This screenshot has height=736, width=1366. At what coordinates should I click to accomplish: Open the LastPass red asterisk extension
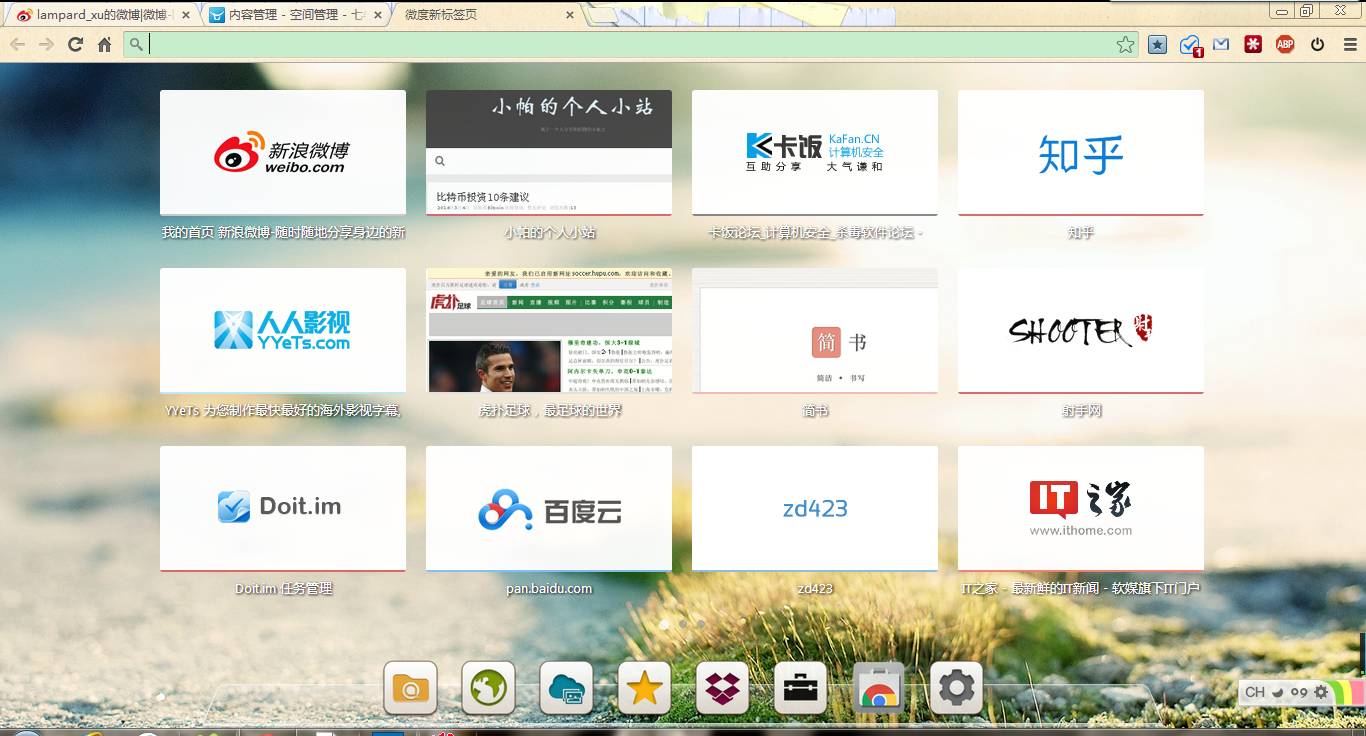[1253, 44]
